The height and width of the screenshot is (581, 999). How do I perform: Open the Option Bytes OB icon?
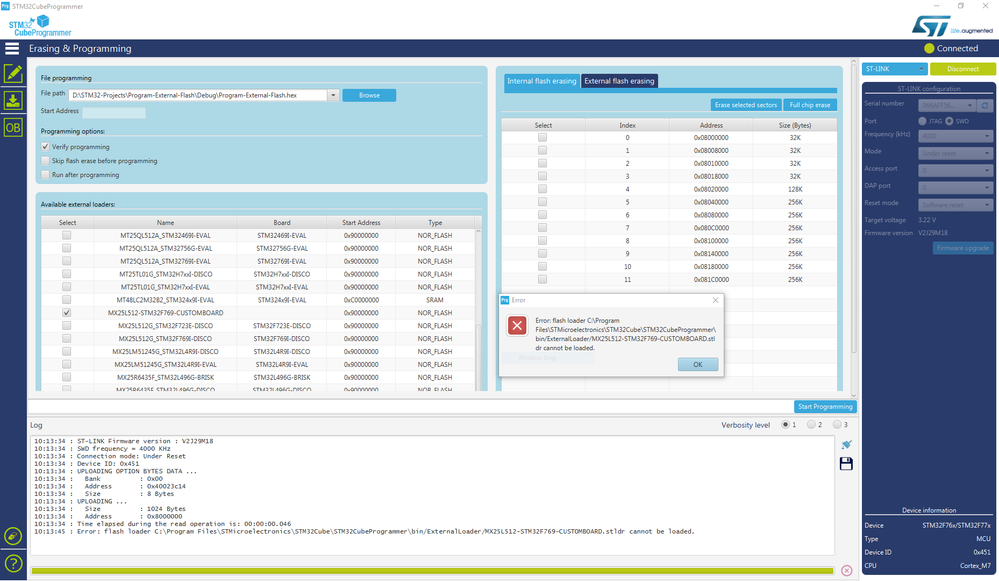click(13, 127)
